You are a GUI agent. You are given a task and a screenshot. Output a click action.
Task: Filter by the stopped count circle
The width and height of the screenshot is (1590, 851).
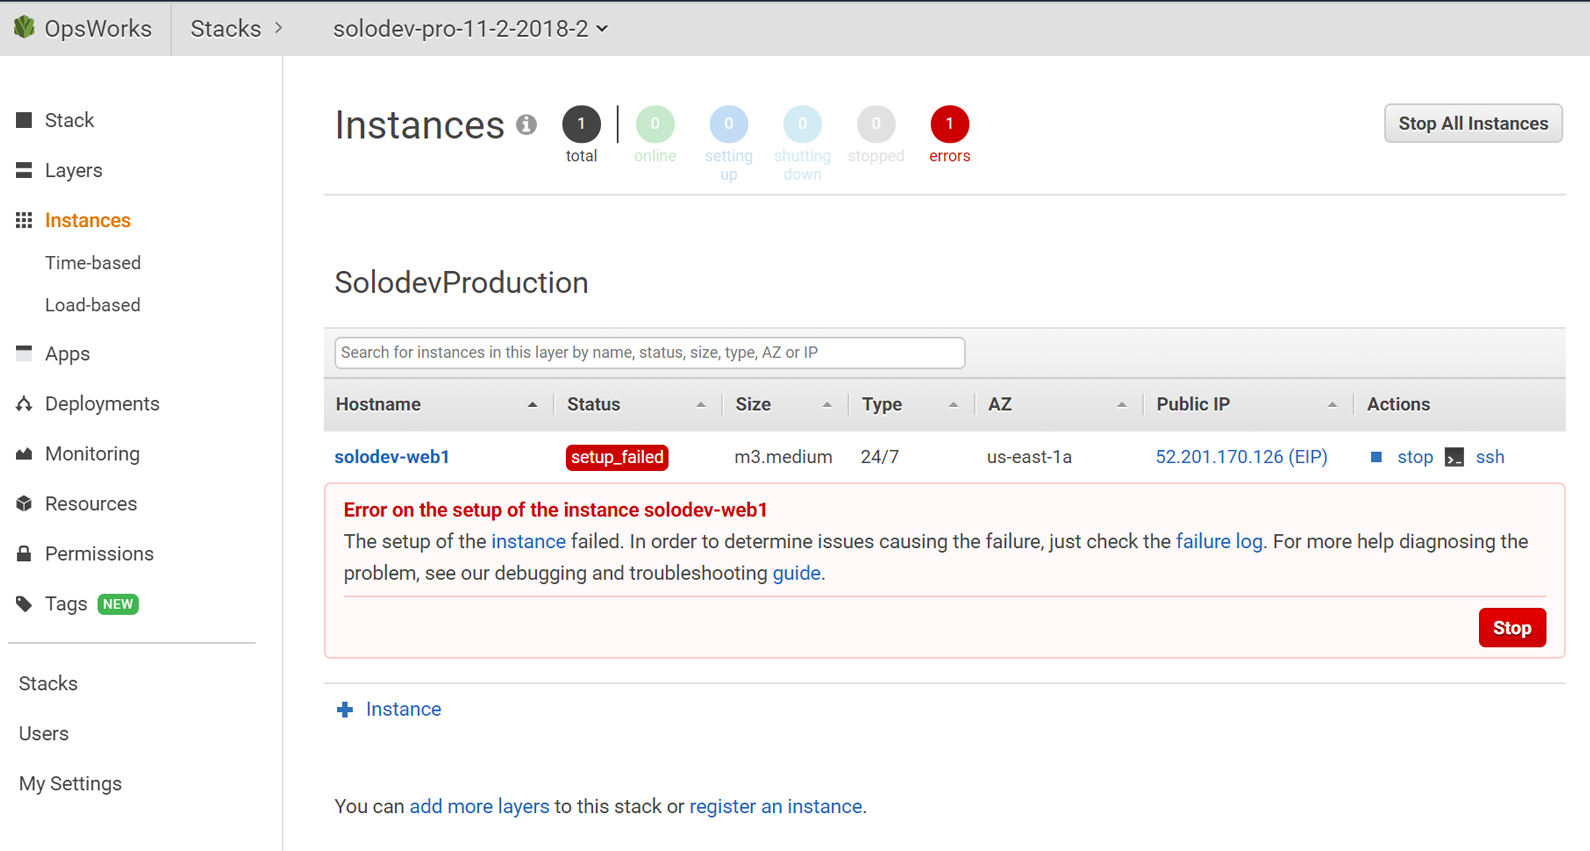[x=876, y=124]
